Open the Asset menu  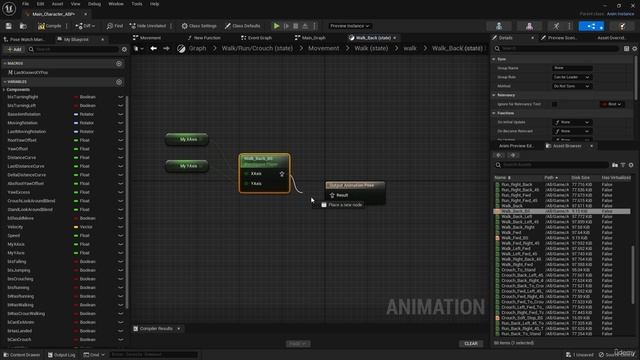click(x=58, y=4)
